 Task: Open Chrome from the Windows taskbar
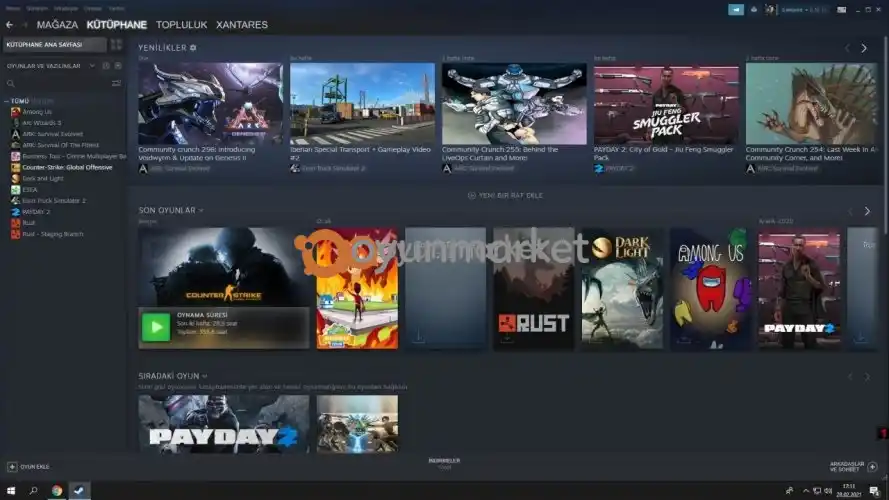click(x=57, y=490)
